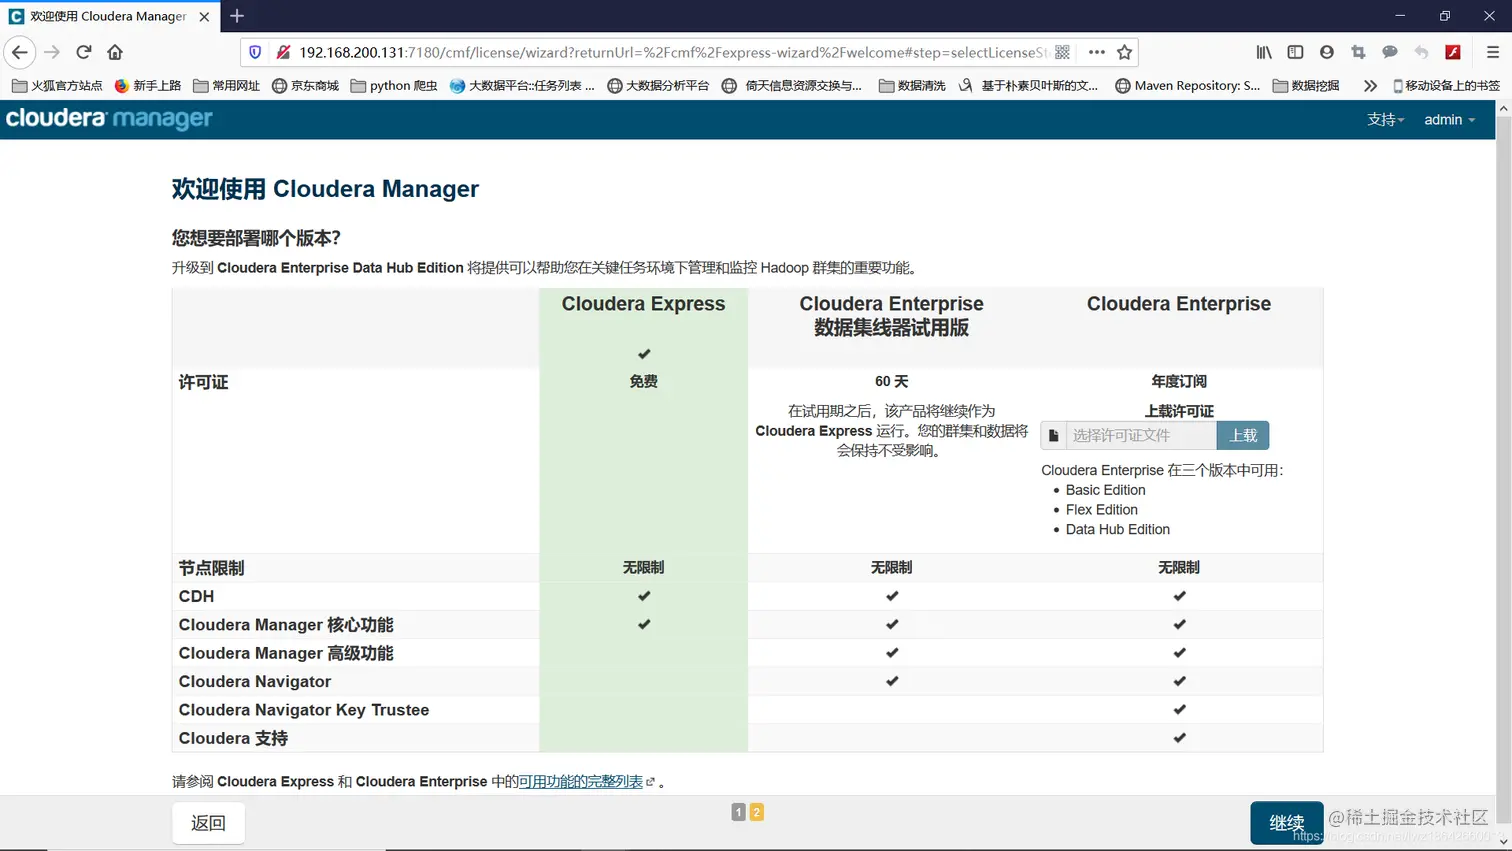Open 数据清洗 bookmark folder
Image resolution: width=1512 pixels, height=851 pixels.
912,86
